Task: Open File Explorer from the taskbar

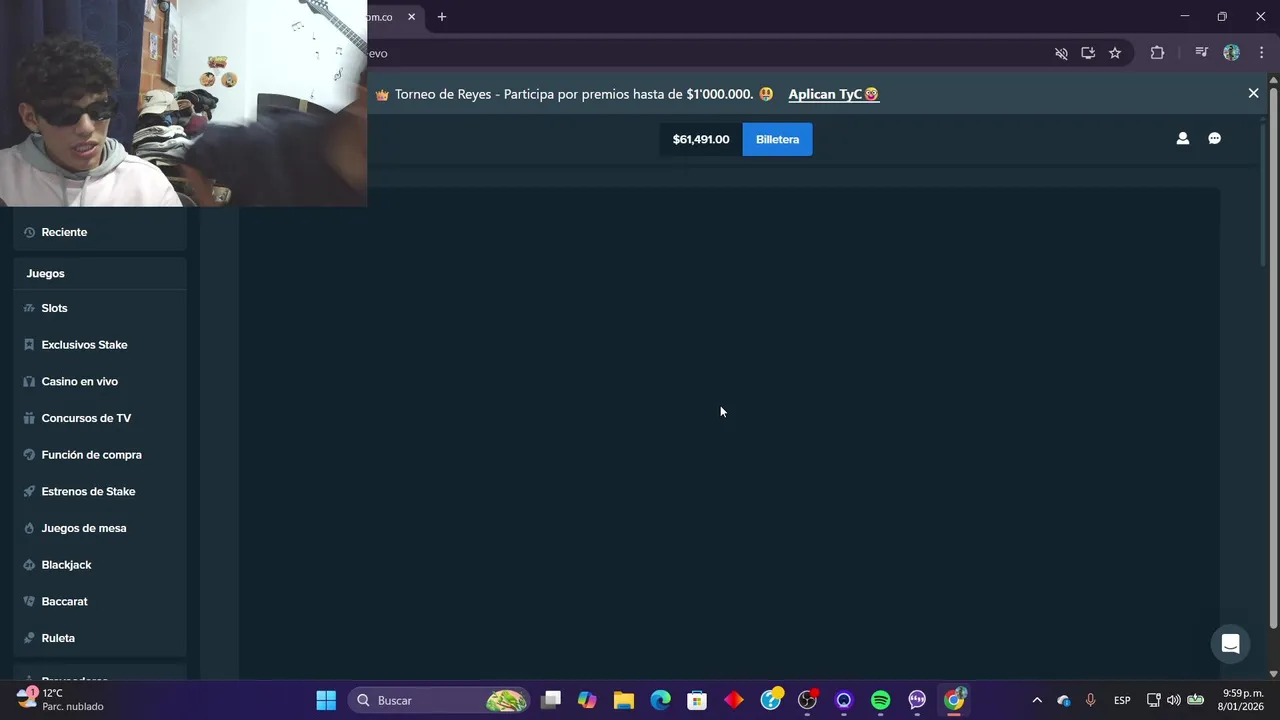Action: click(624, 700)
